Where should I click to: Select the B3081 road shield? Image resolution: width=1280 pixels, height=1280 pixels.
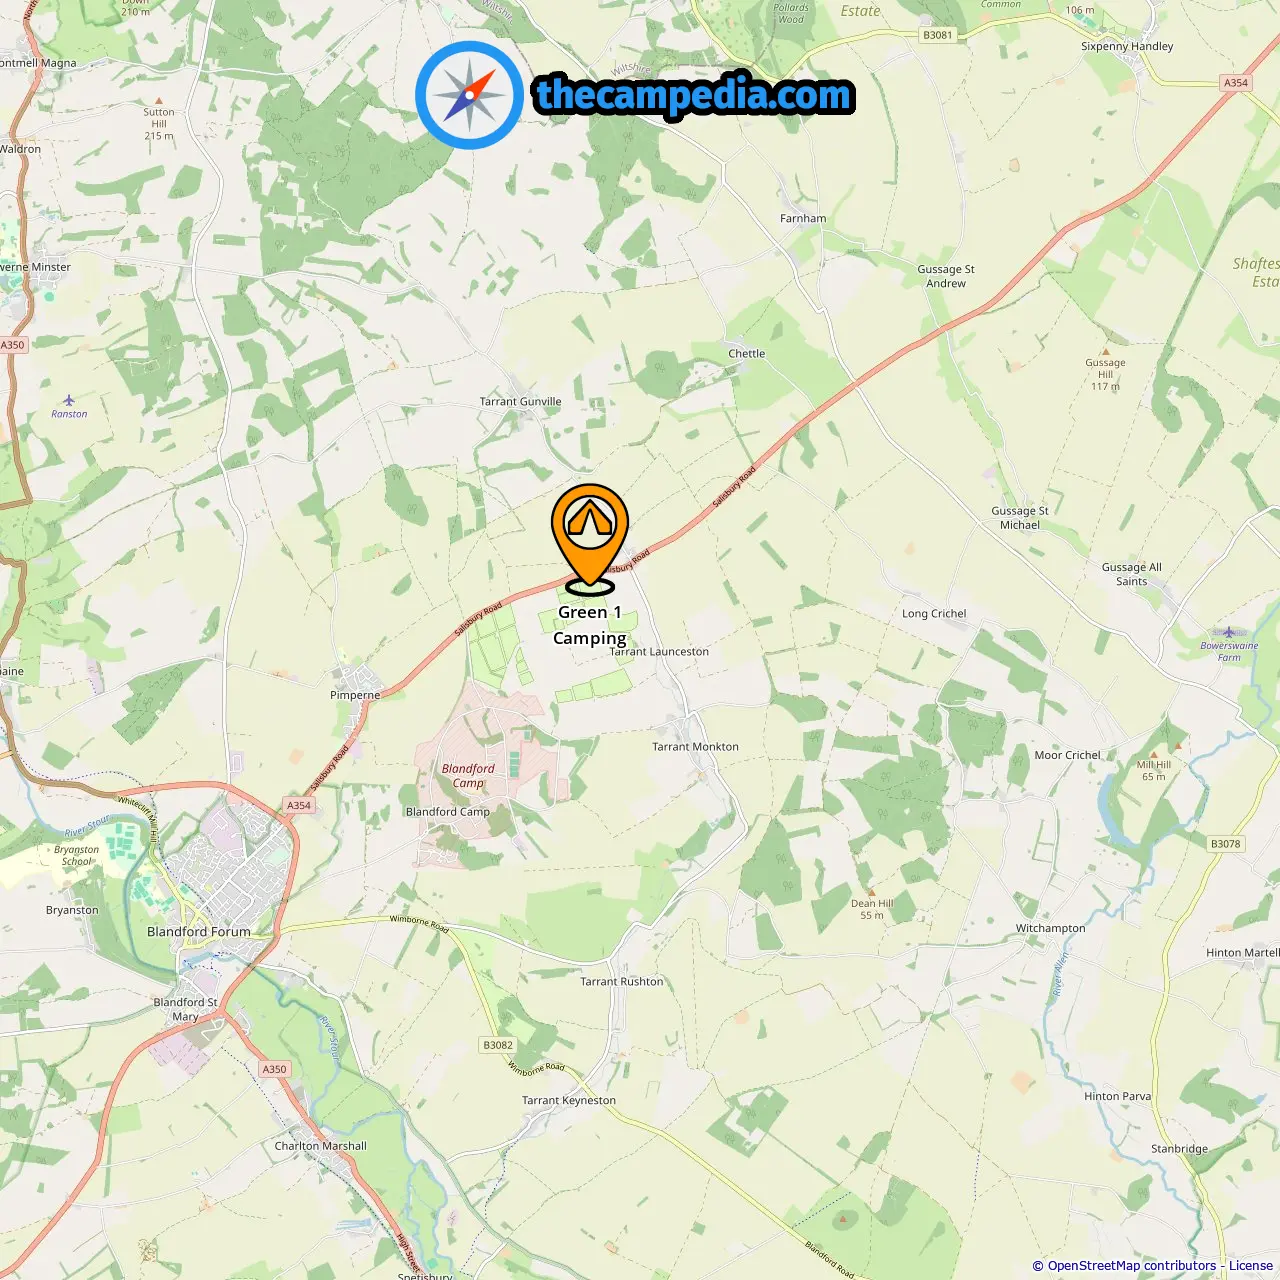point(938,35)
